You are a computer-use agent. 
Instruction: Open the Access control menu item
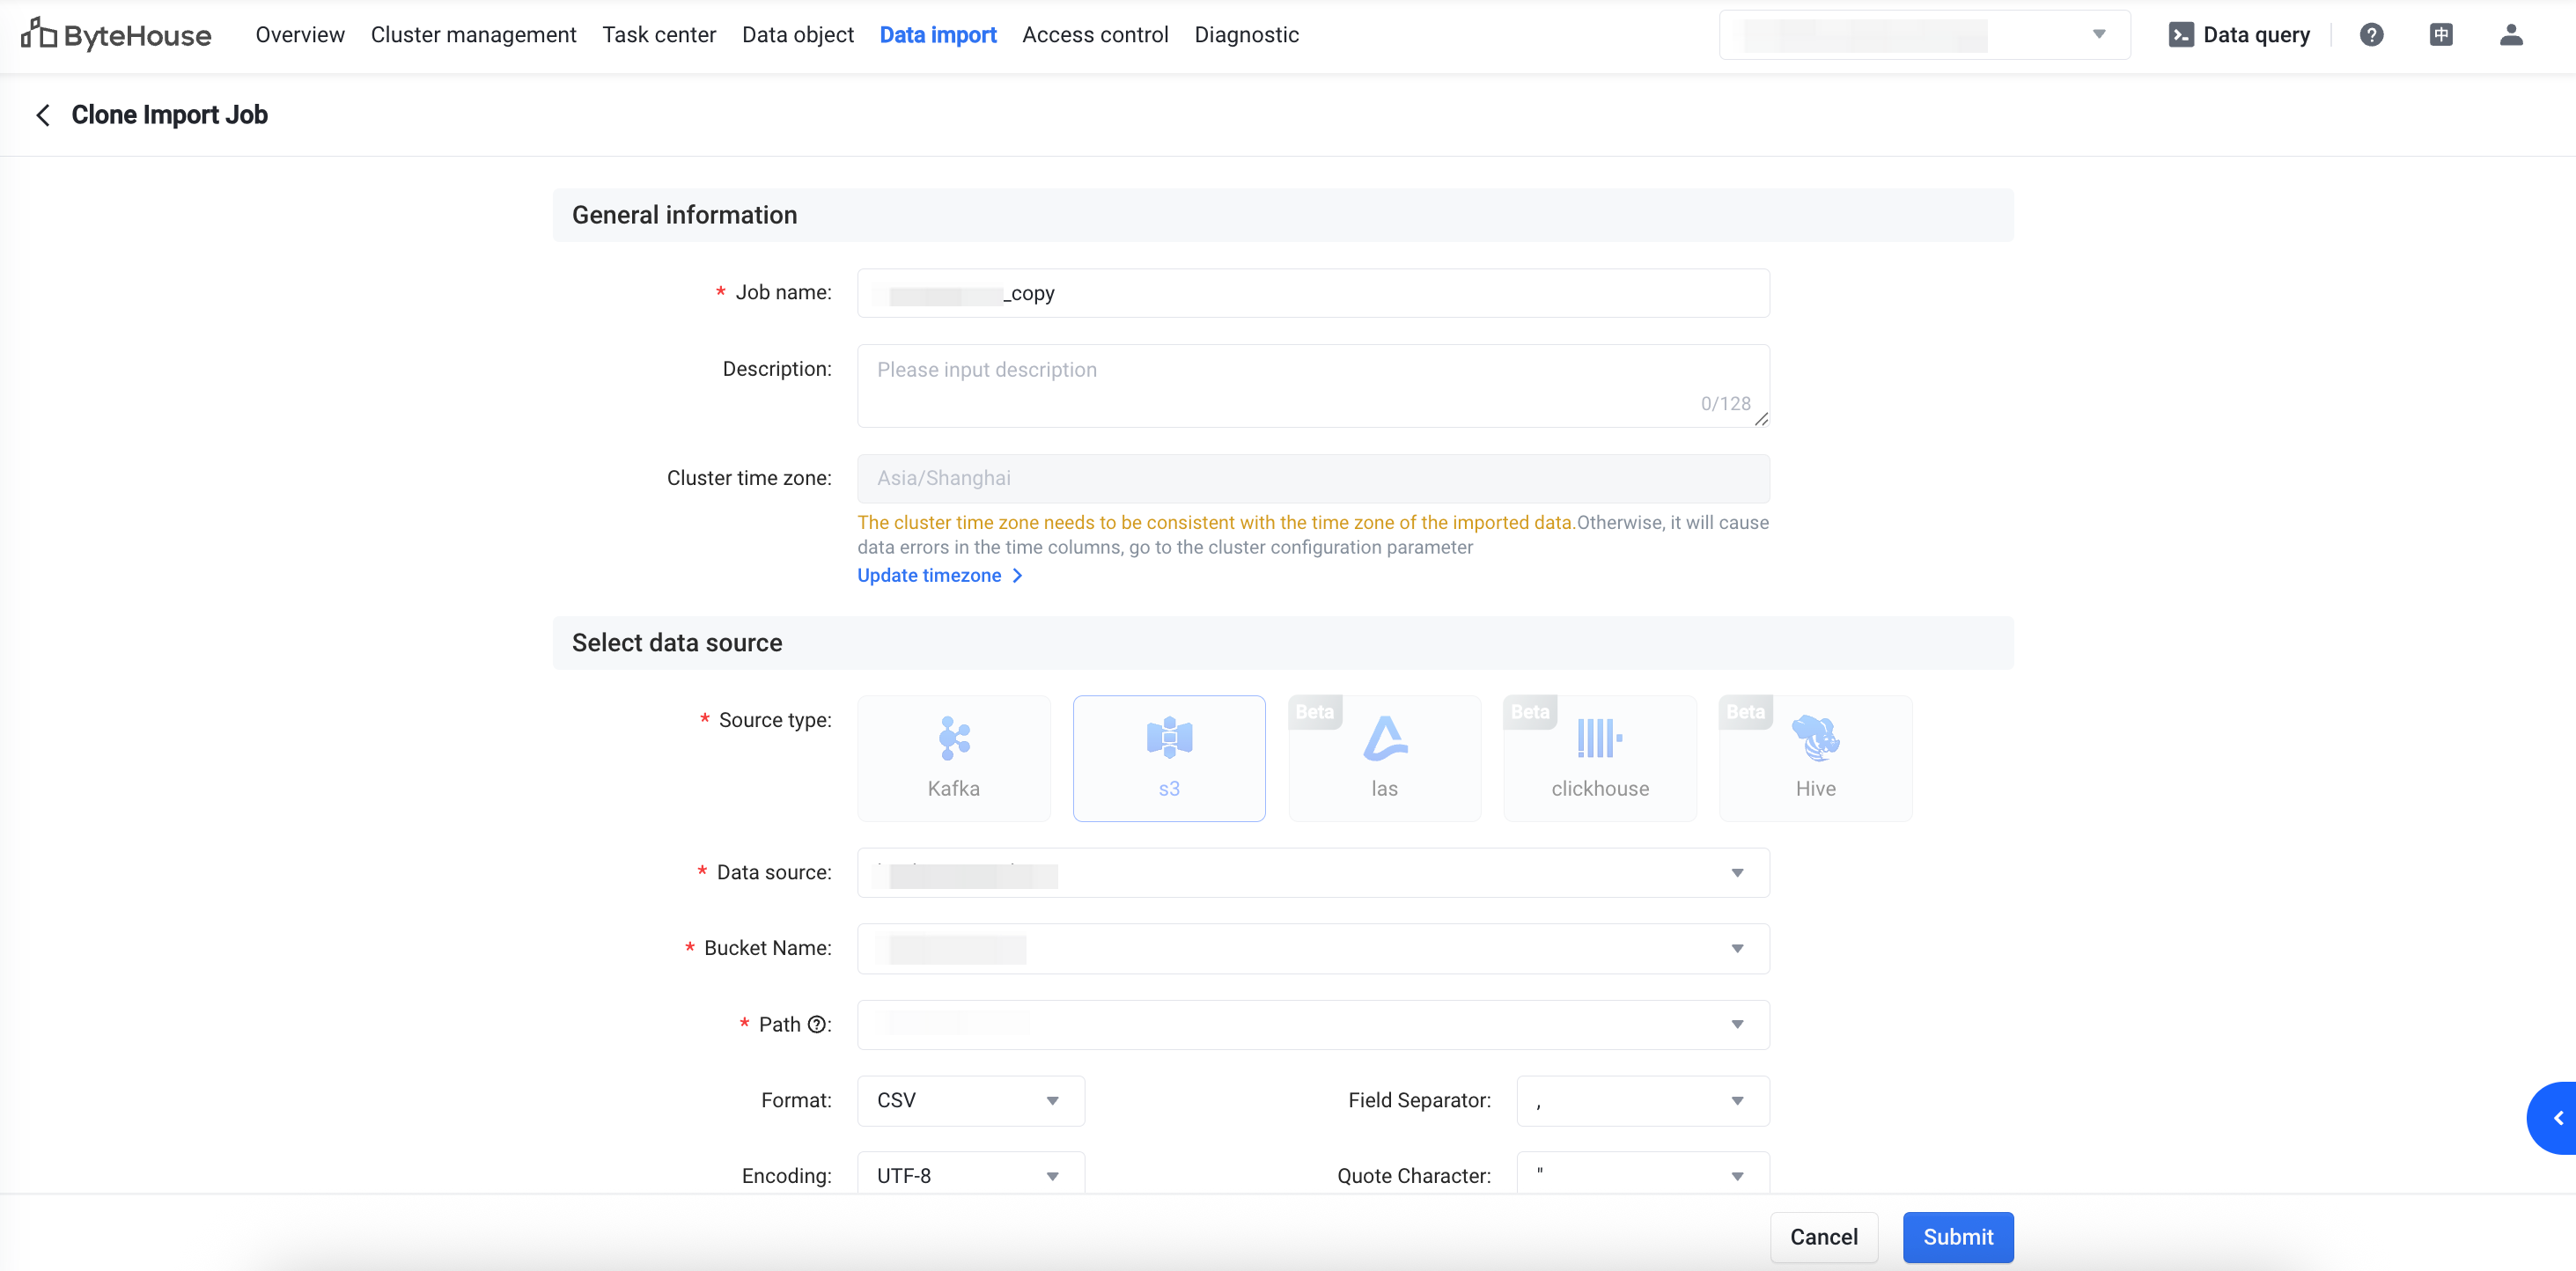1095,35
